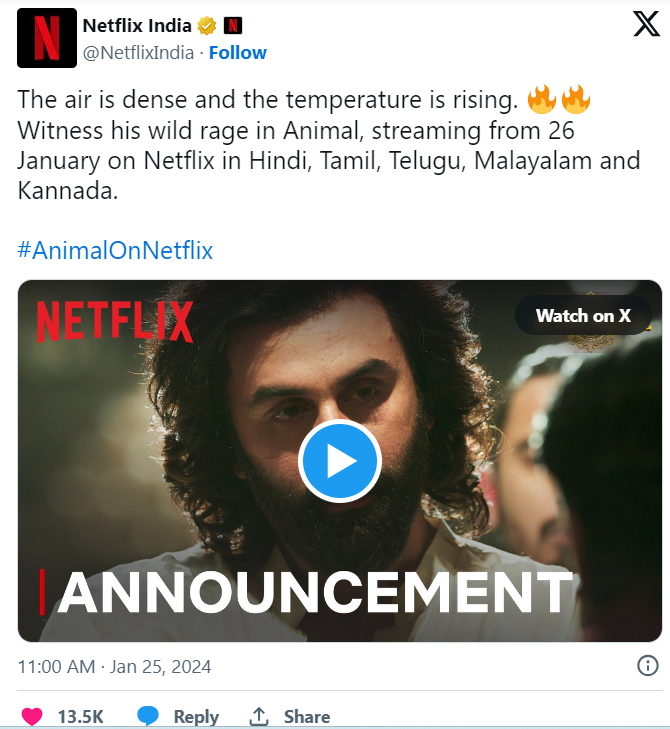Screen dimensions: 670x729
Task: Open the tweet info icon
Action: 647,666
